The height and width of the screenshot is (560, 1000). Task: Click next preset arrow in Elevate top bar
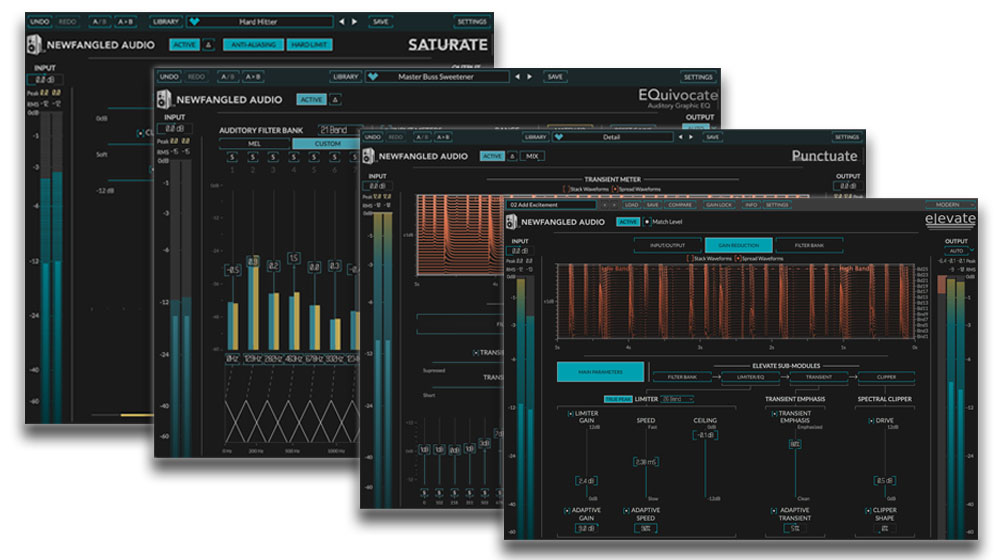[615, 205]
